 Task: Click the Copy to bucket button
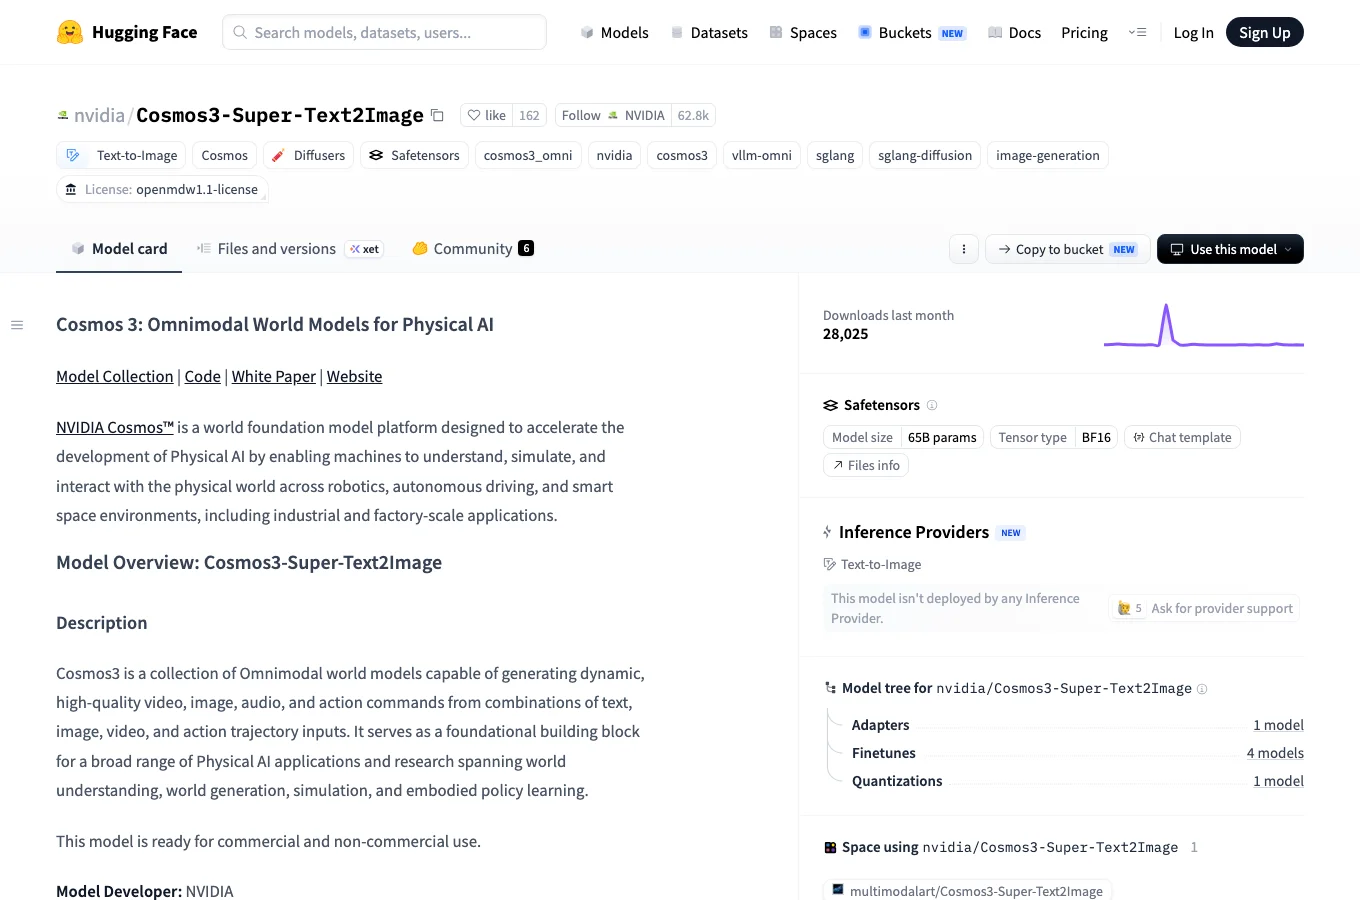pos(1067,249)
